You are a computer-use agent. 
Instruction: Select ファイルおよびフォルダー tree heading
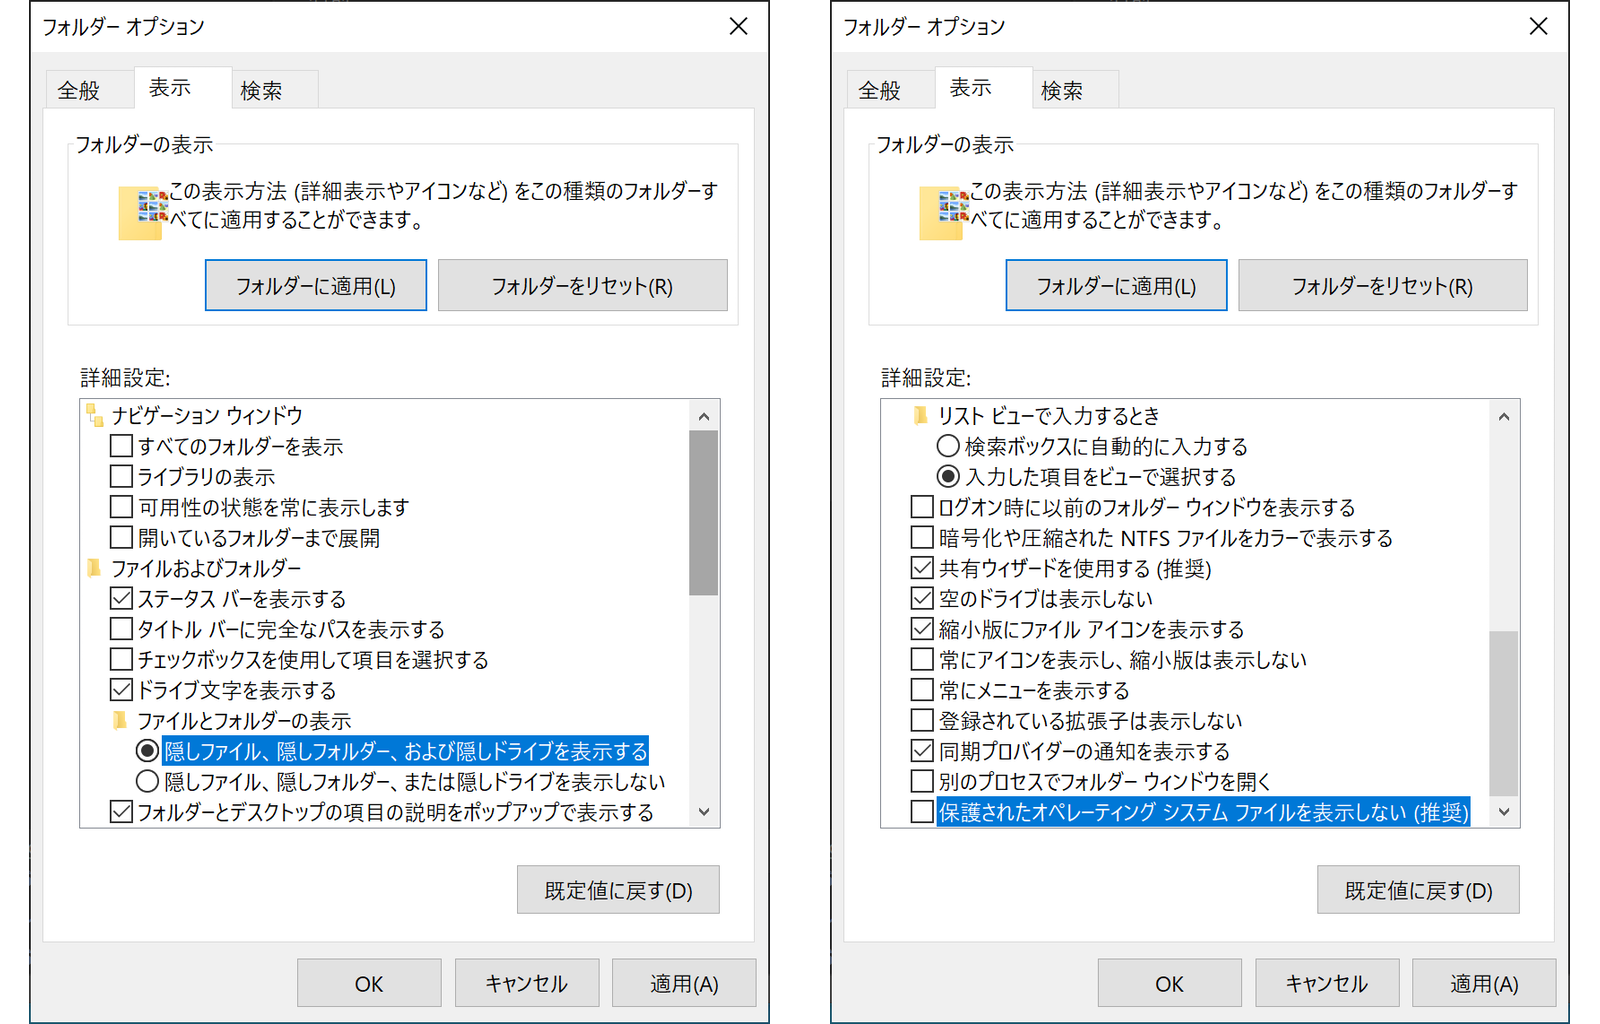click(206, 568)
